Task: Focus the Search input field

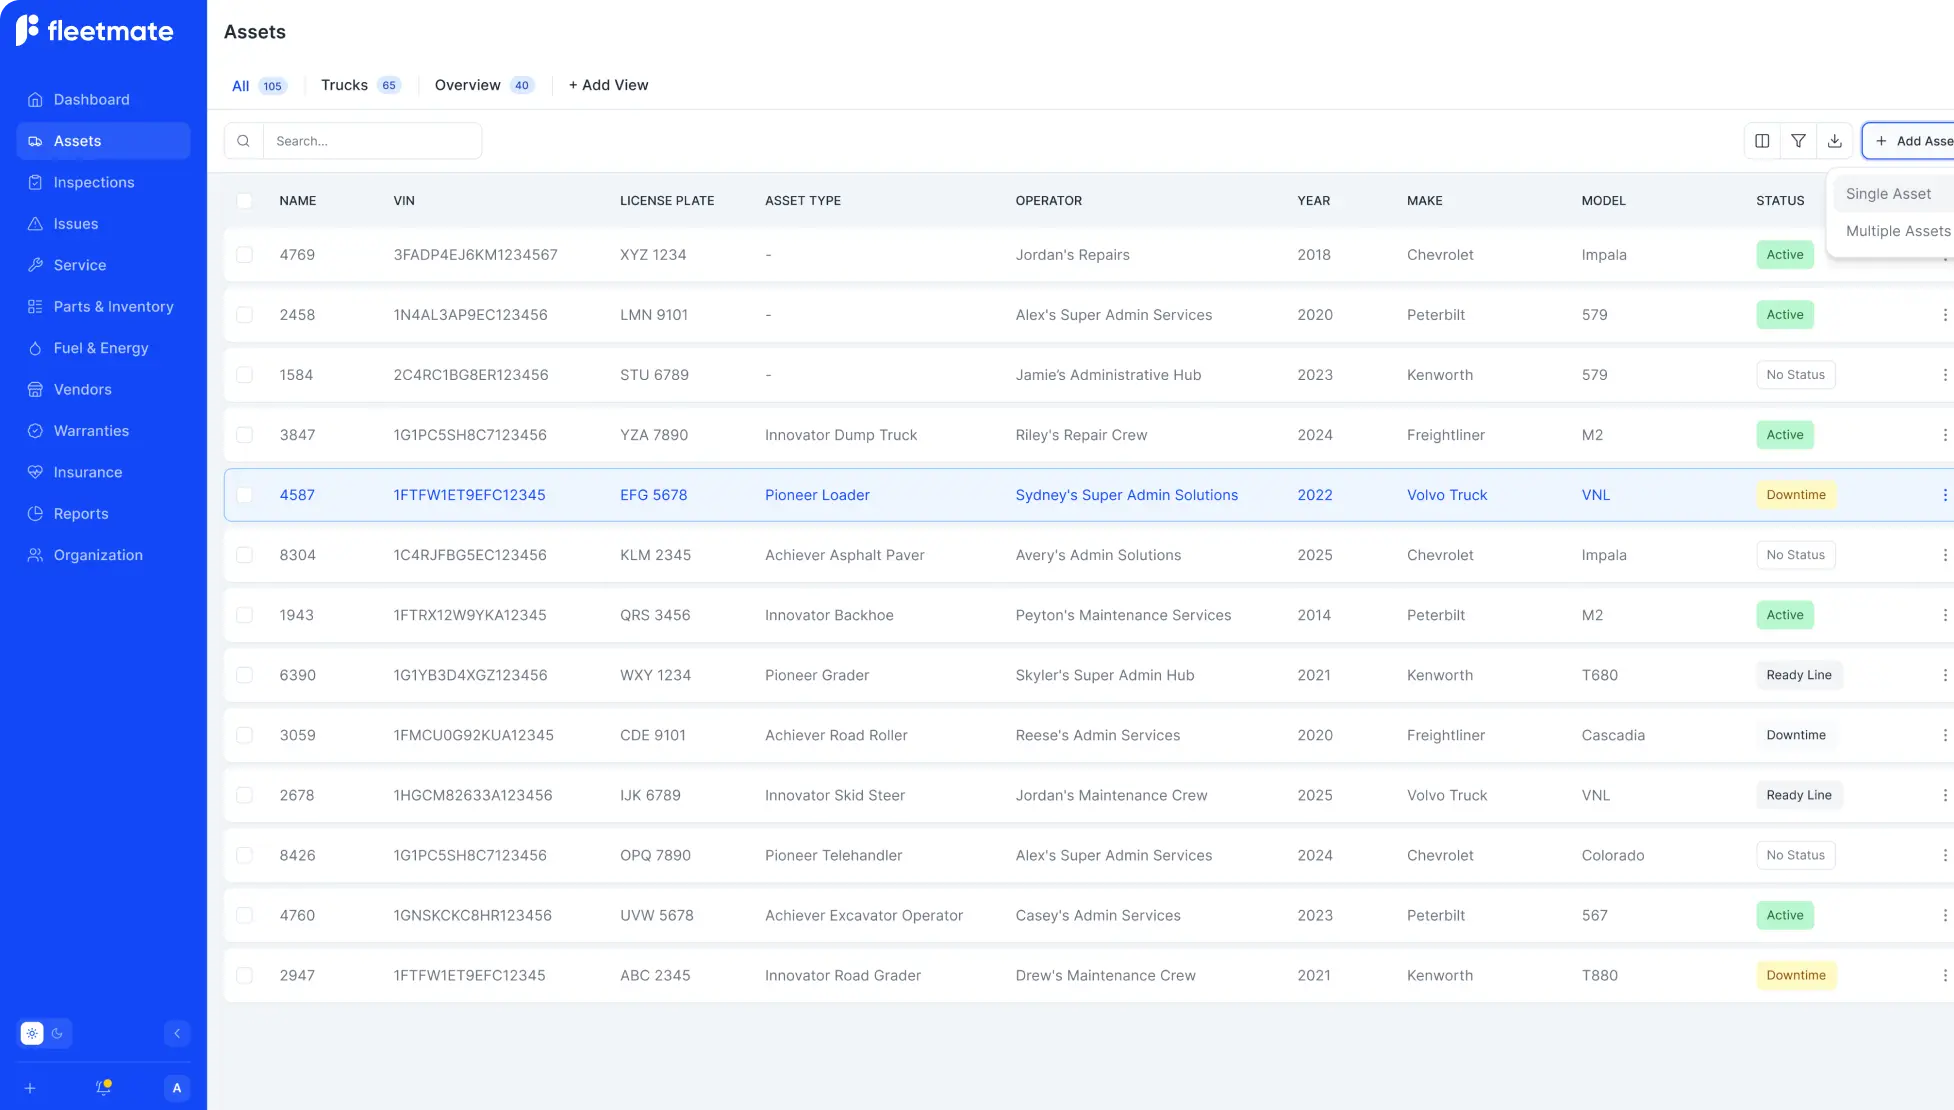Action: (x=372, y=141)
